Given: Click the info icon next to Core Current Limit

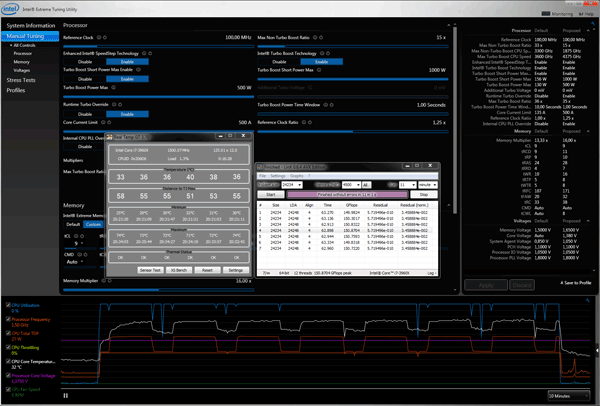Looking at the screenshot, I should [103, 122].
